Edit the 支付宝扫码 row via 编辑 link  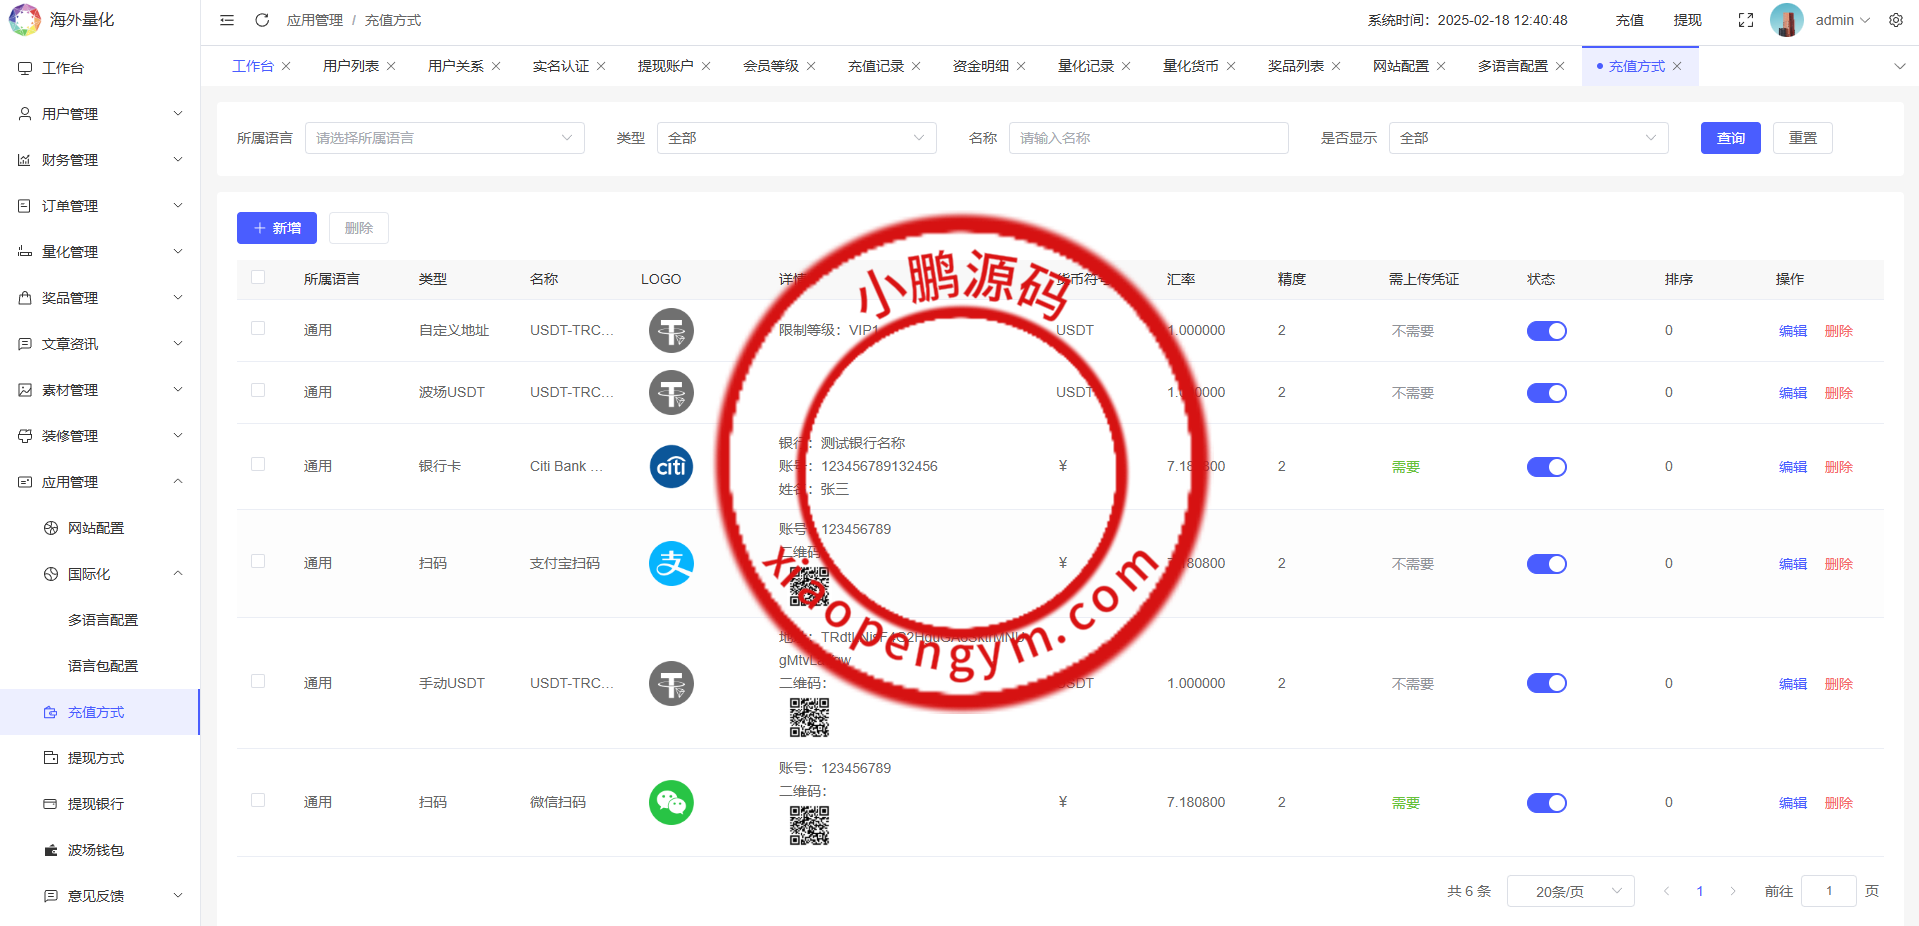(x=1792, y=563)
